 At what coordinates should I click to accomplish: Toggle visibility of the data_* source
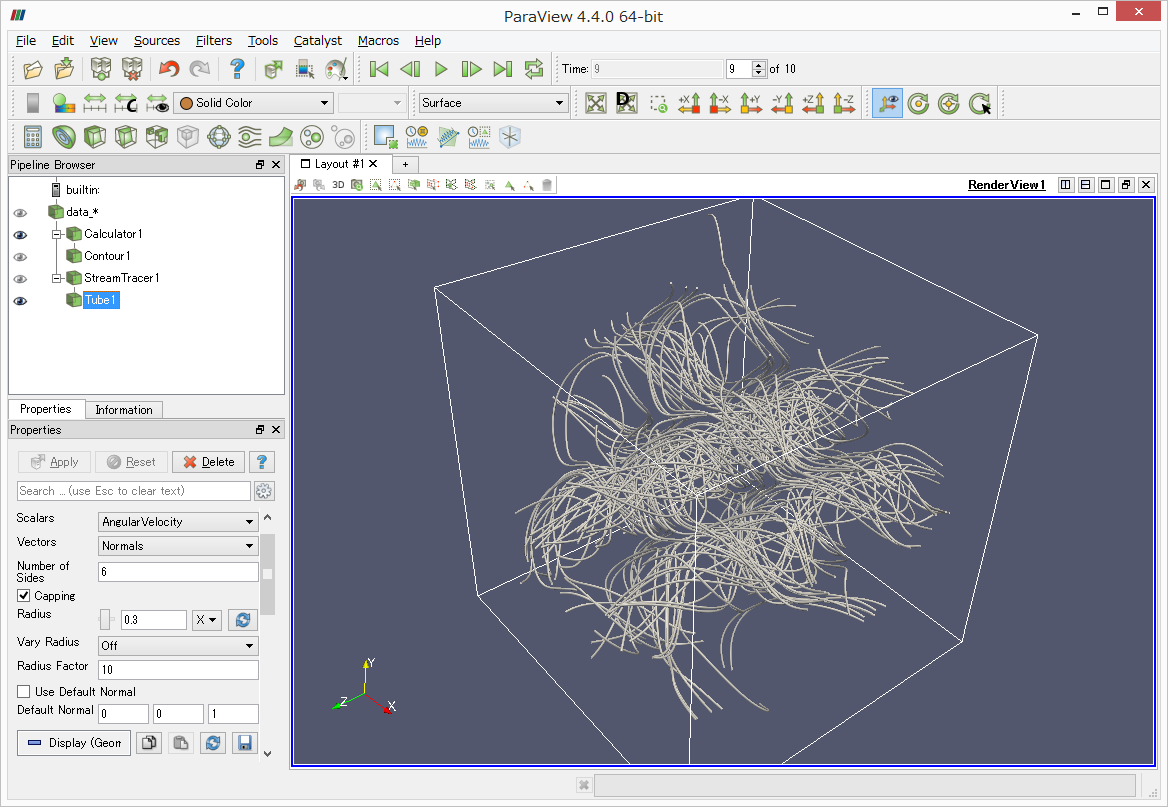click(x=20, y=212)
